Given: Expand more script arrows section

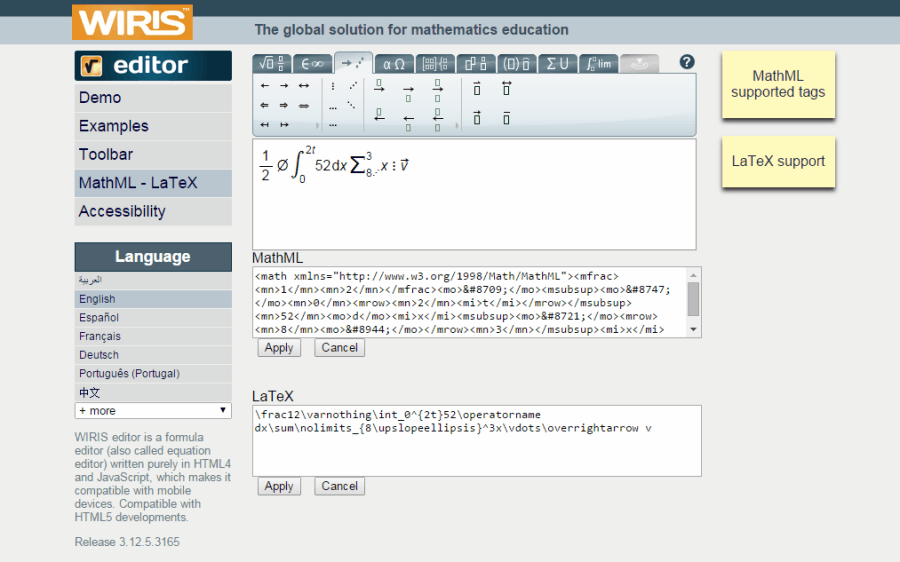Looking at the screenshot, I should 457,125.
